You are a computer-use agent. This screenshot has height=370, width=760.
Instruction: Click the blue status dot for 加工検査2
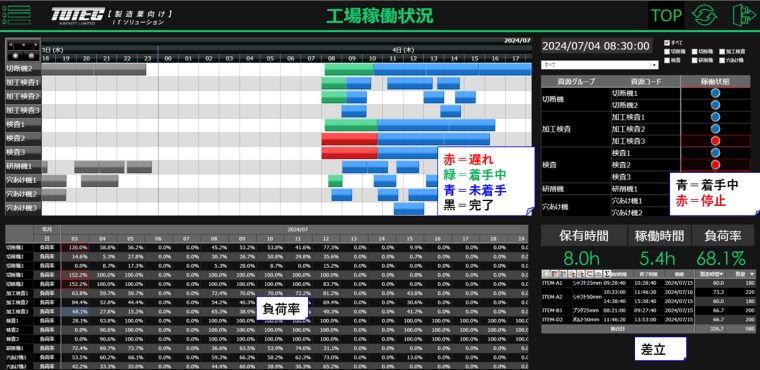coord(715,129)
